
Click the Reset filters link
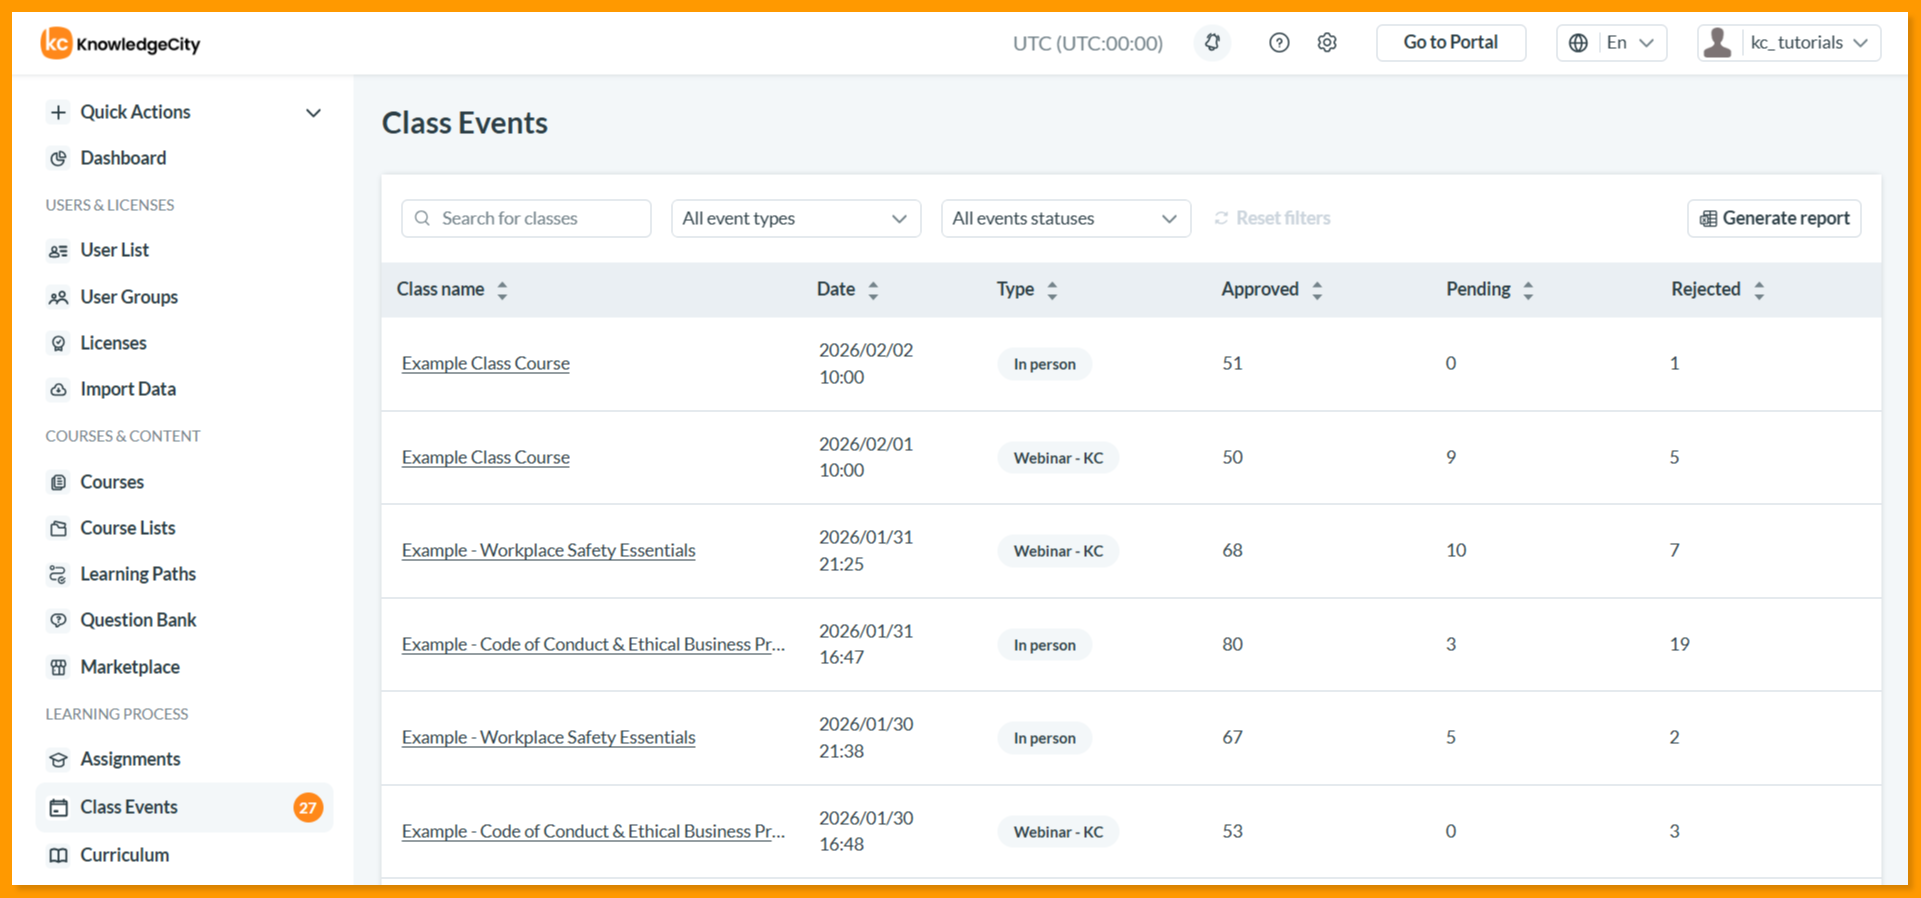[1272, 218]
